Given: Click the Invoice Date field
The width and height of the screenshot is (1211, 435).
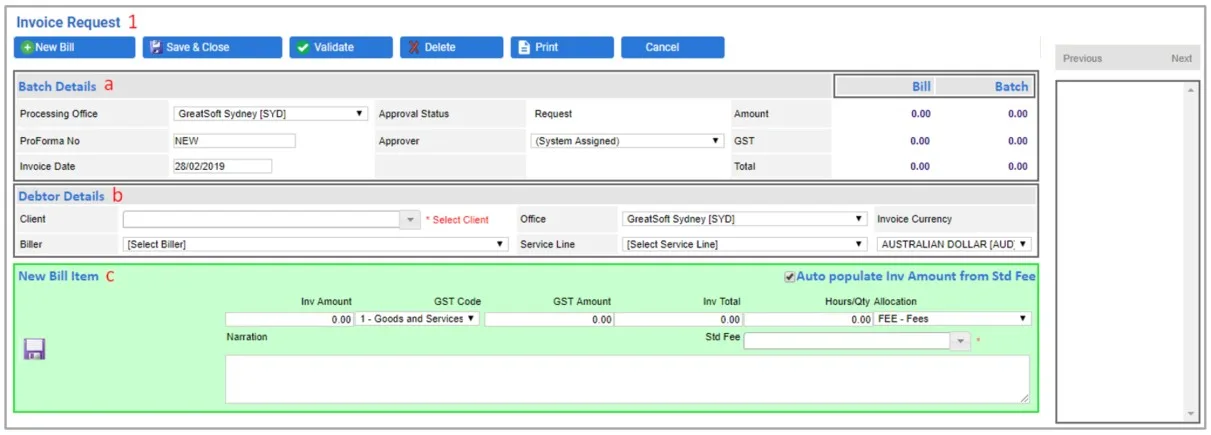Looking at the screenshot, I should tap(222, 167).
